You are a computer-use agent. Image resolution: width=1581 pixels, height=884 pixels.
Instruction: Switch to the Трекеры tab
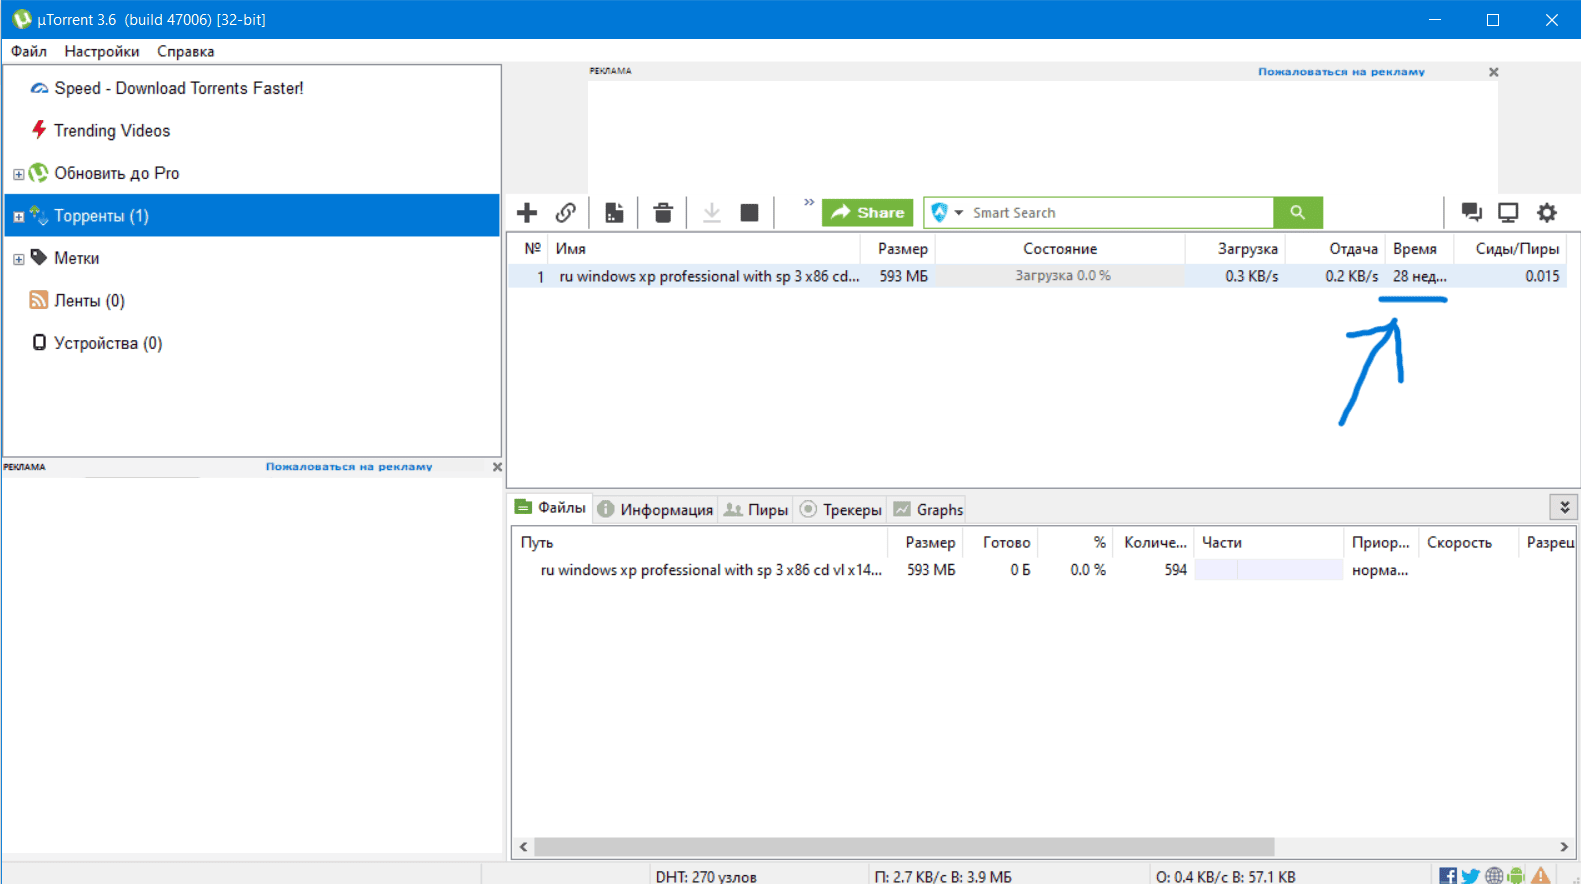coord(841,509)
